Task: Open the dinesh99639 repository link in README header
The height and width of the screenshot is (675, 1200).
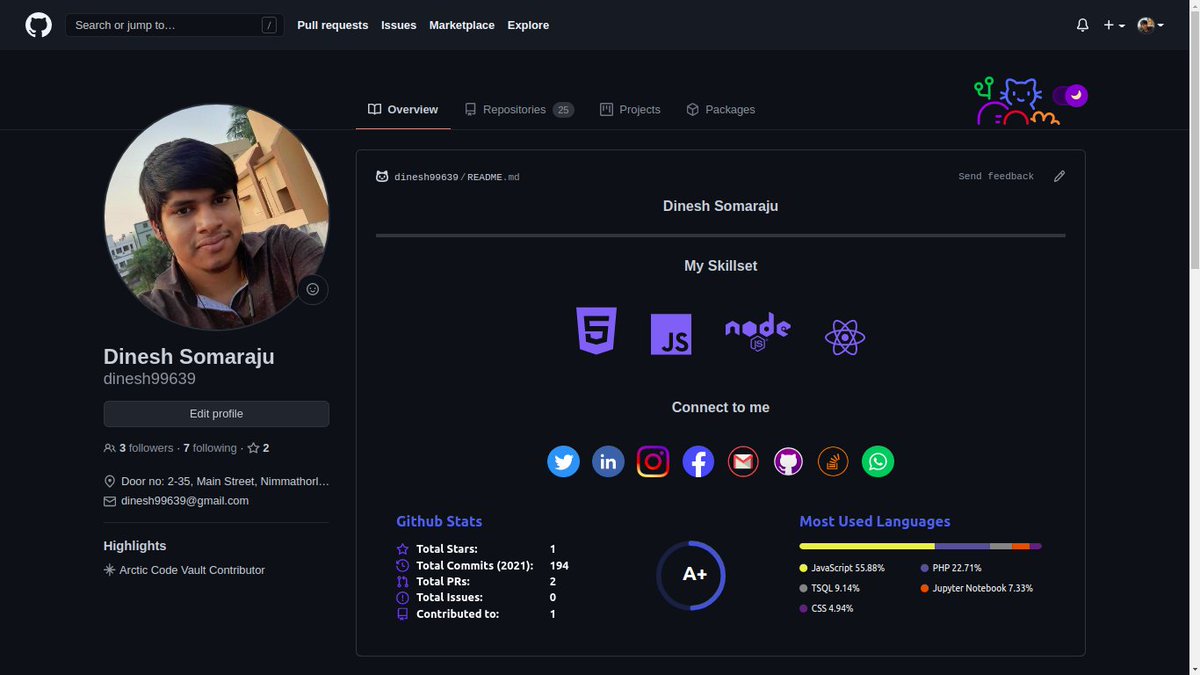Action: click(426, 177)
